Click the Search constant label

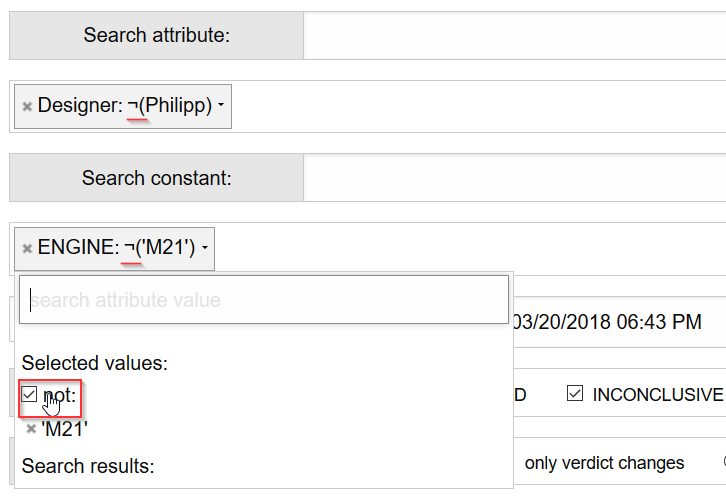coord(156,178)
